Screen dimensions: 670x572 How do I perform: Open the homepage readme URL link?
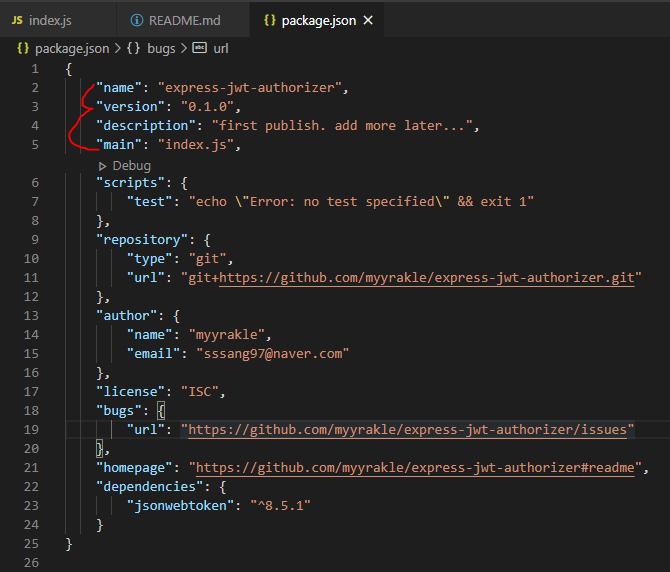pos(417,468)
